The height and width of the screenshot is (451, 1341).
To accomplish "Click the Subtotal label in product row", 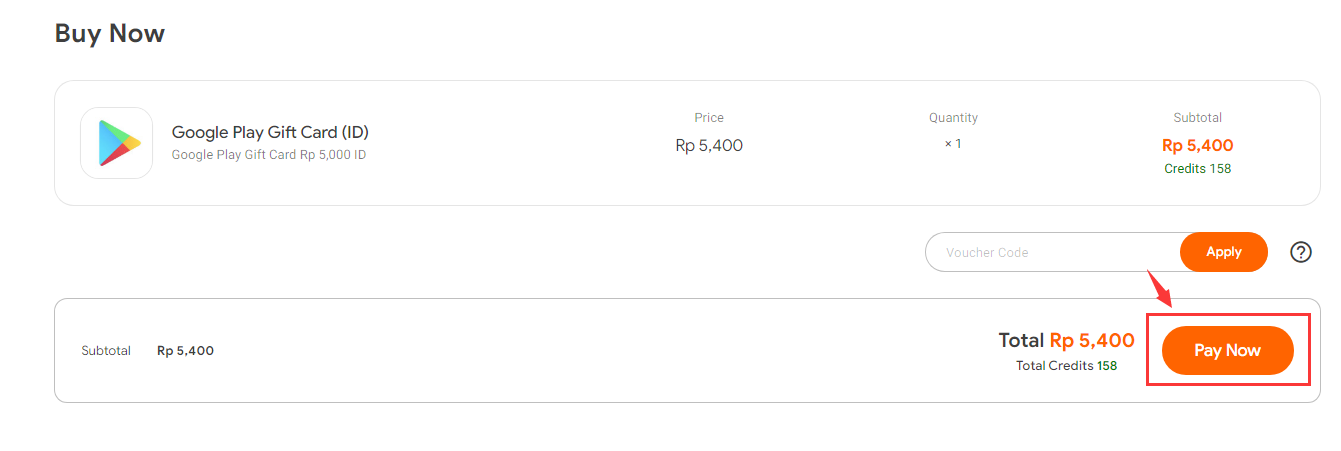I will (1198, 118).
